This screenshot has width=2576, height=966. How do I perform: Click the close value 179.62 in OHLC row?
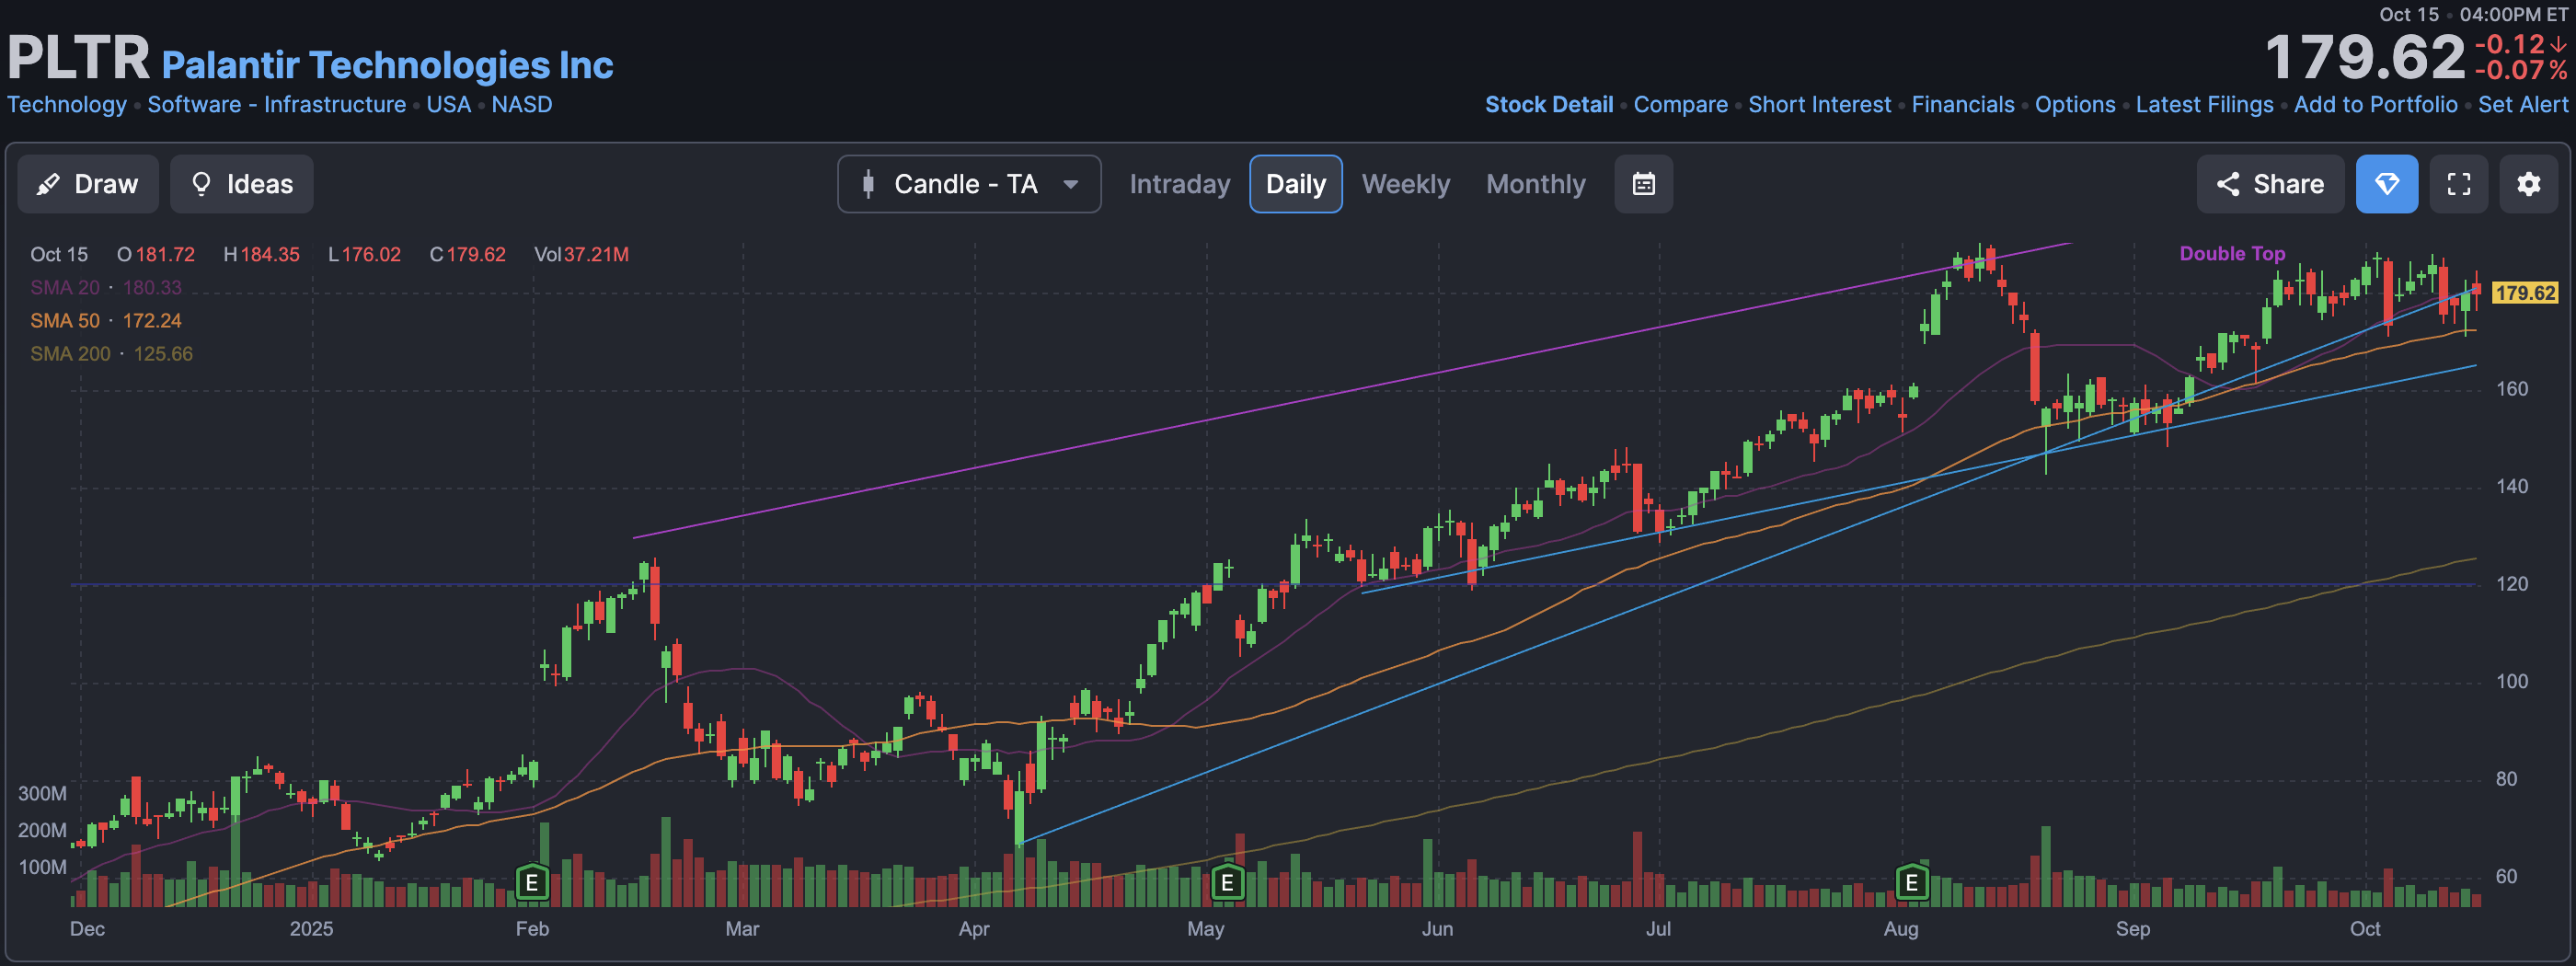click(476, 254)
